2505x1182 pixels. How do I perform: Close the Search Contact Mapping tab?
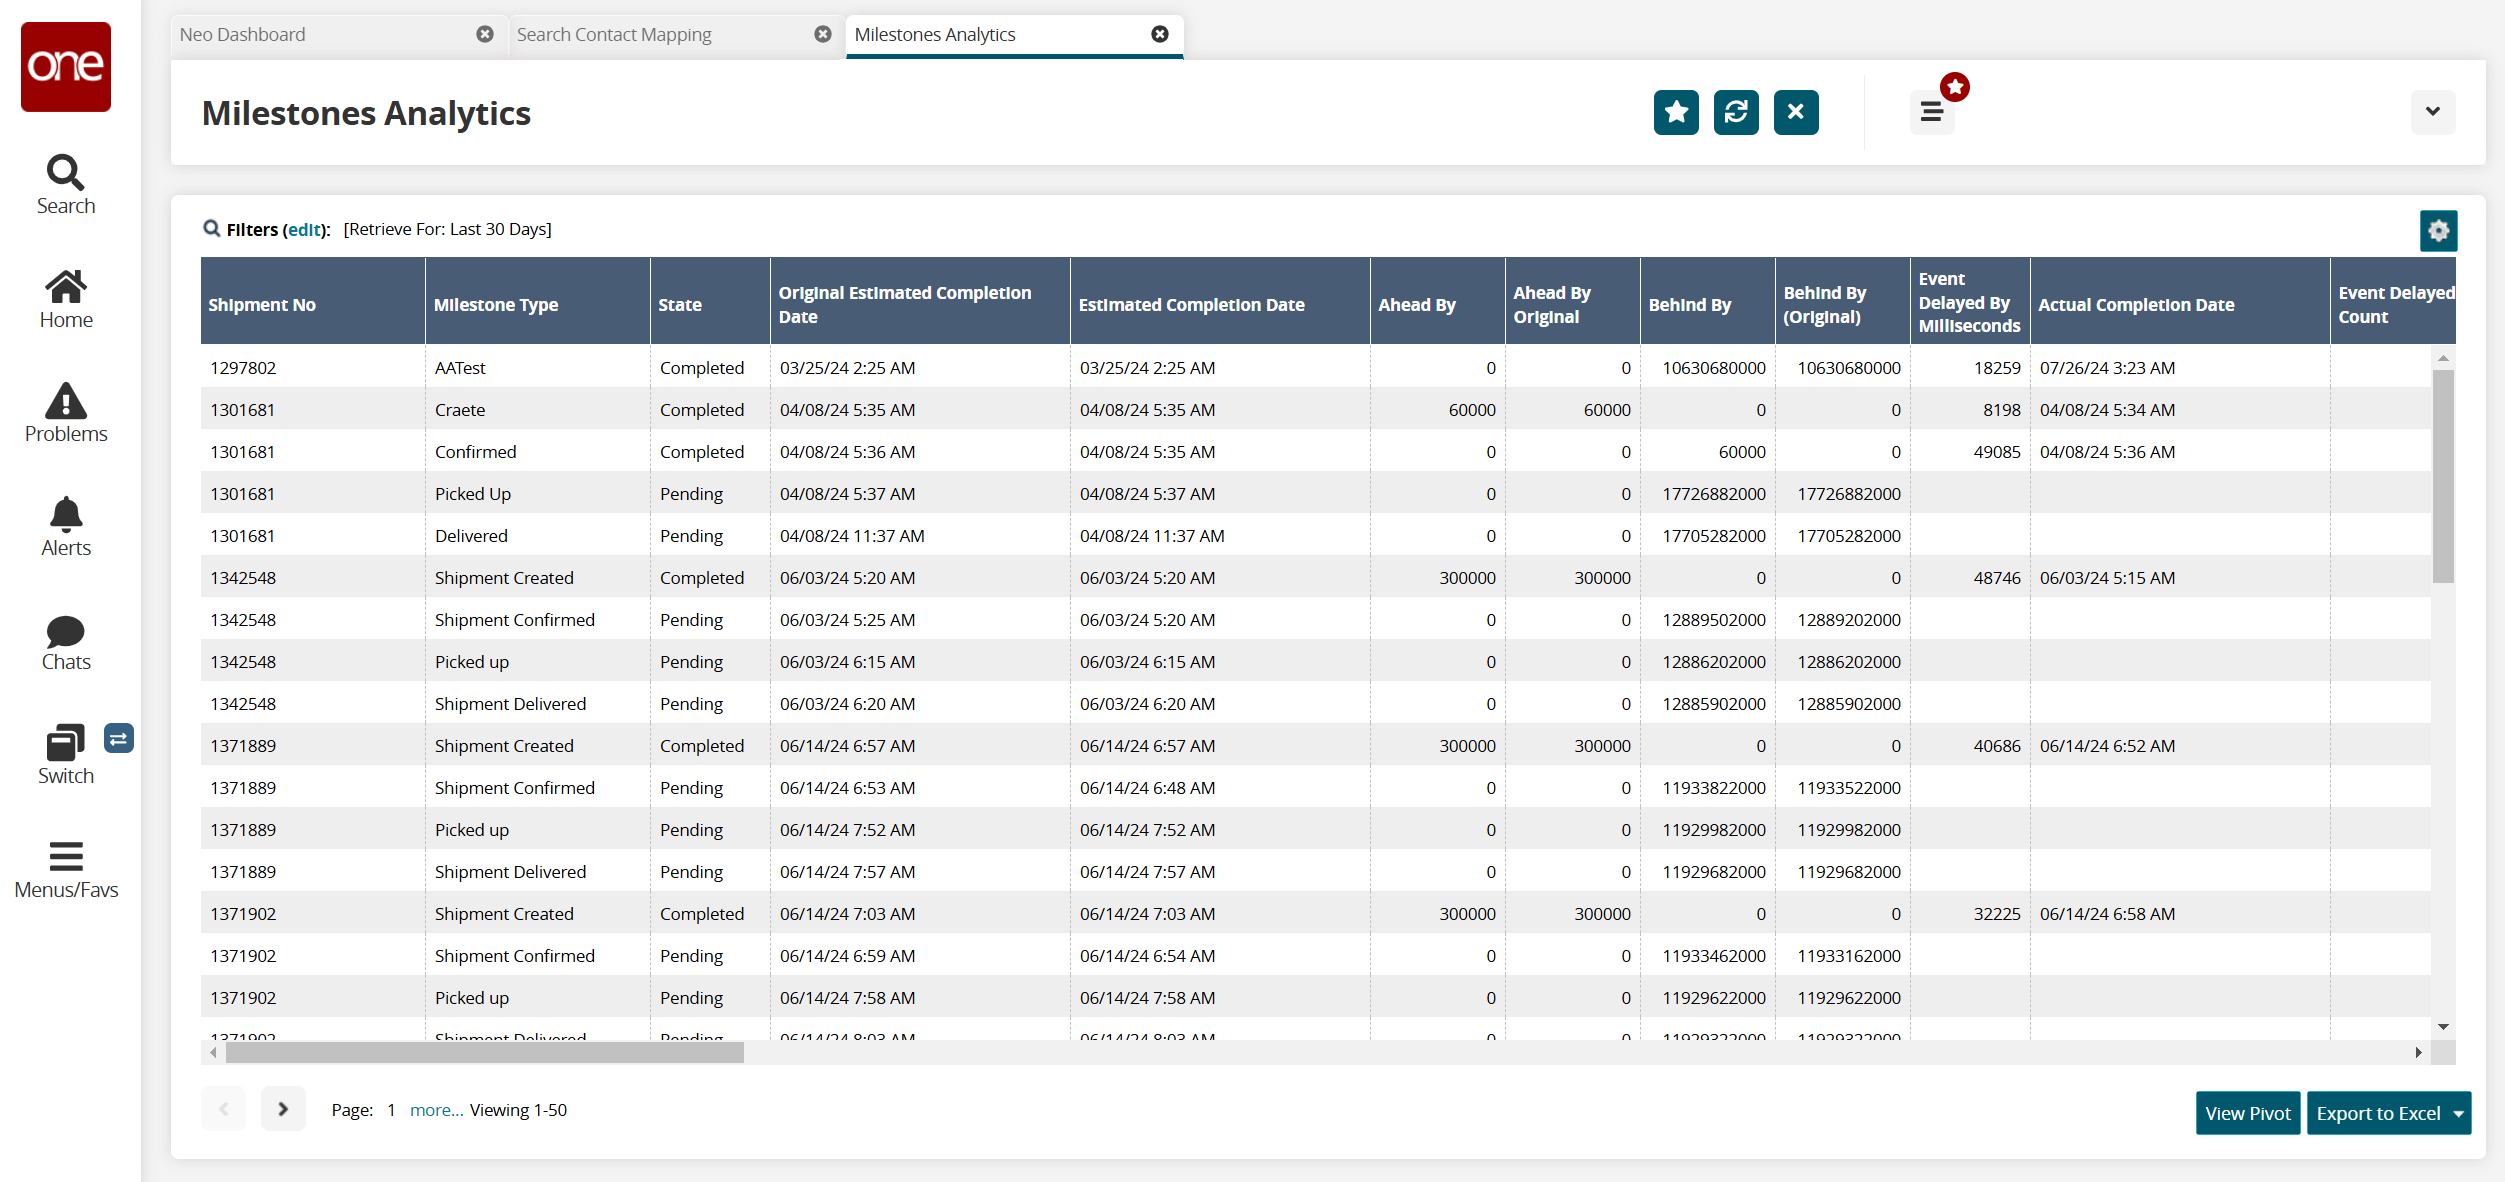[x=823, y=34]
